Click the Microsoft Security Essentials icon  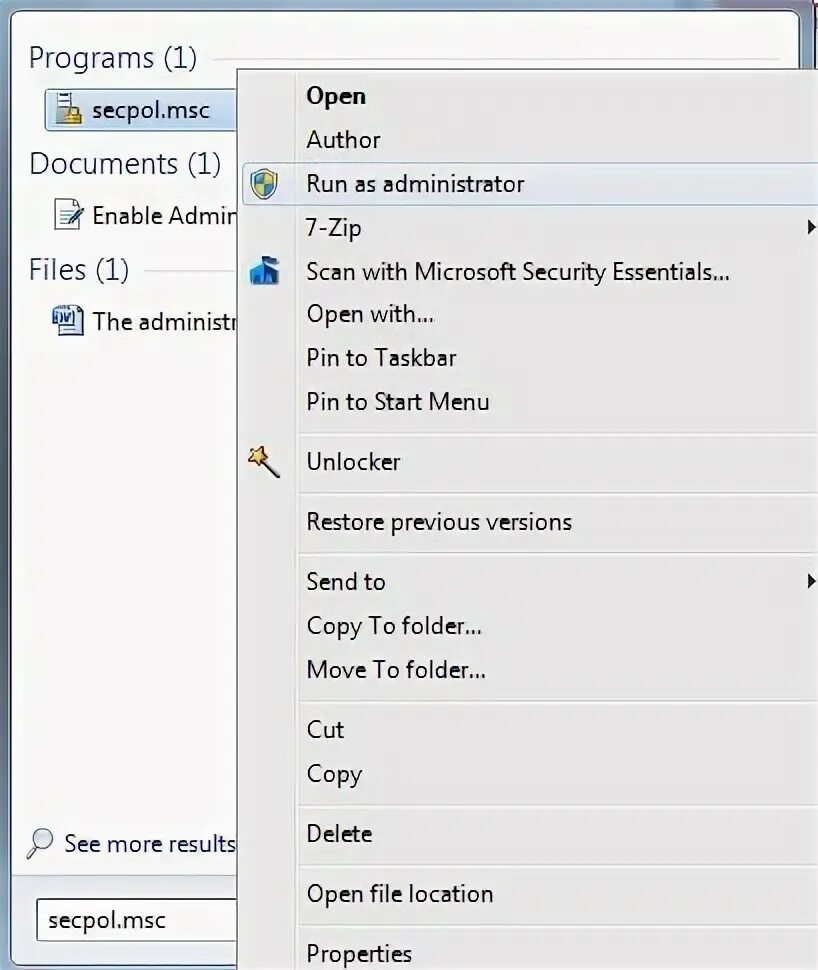pos(264,271)
